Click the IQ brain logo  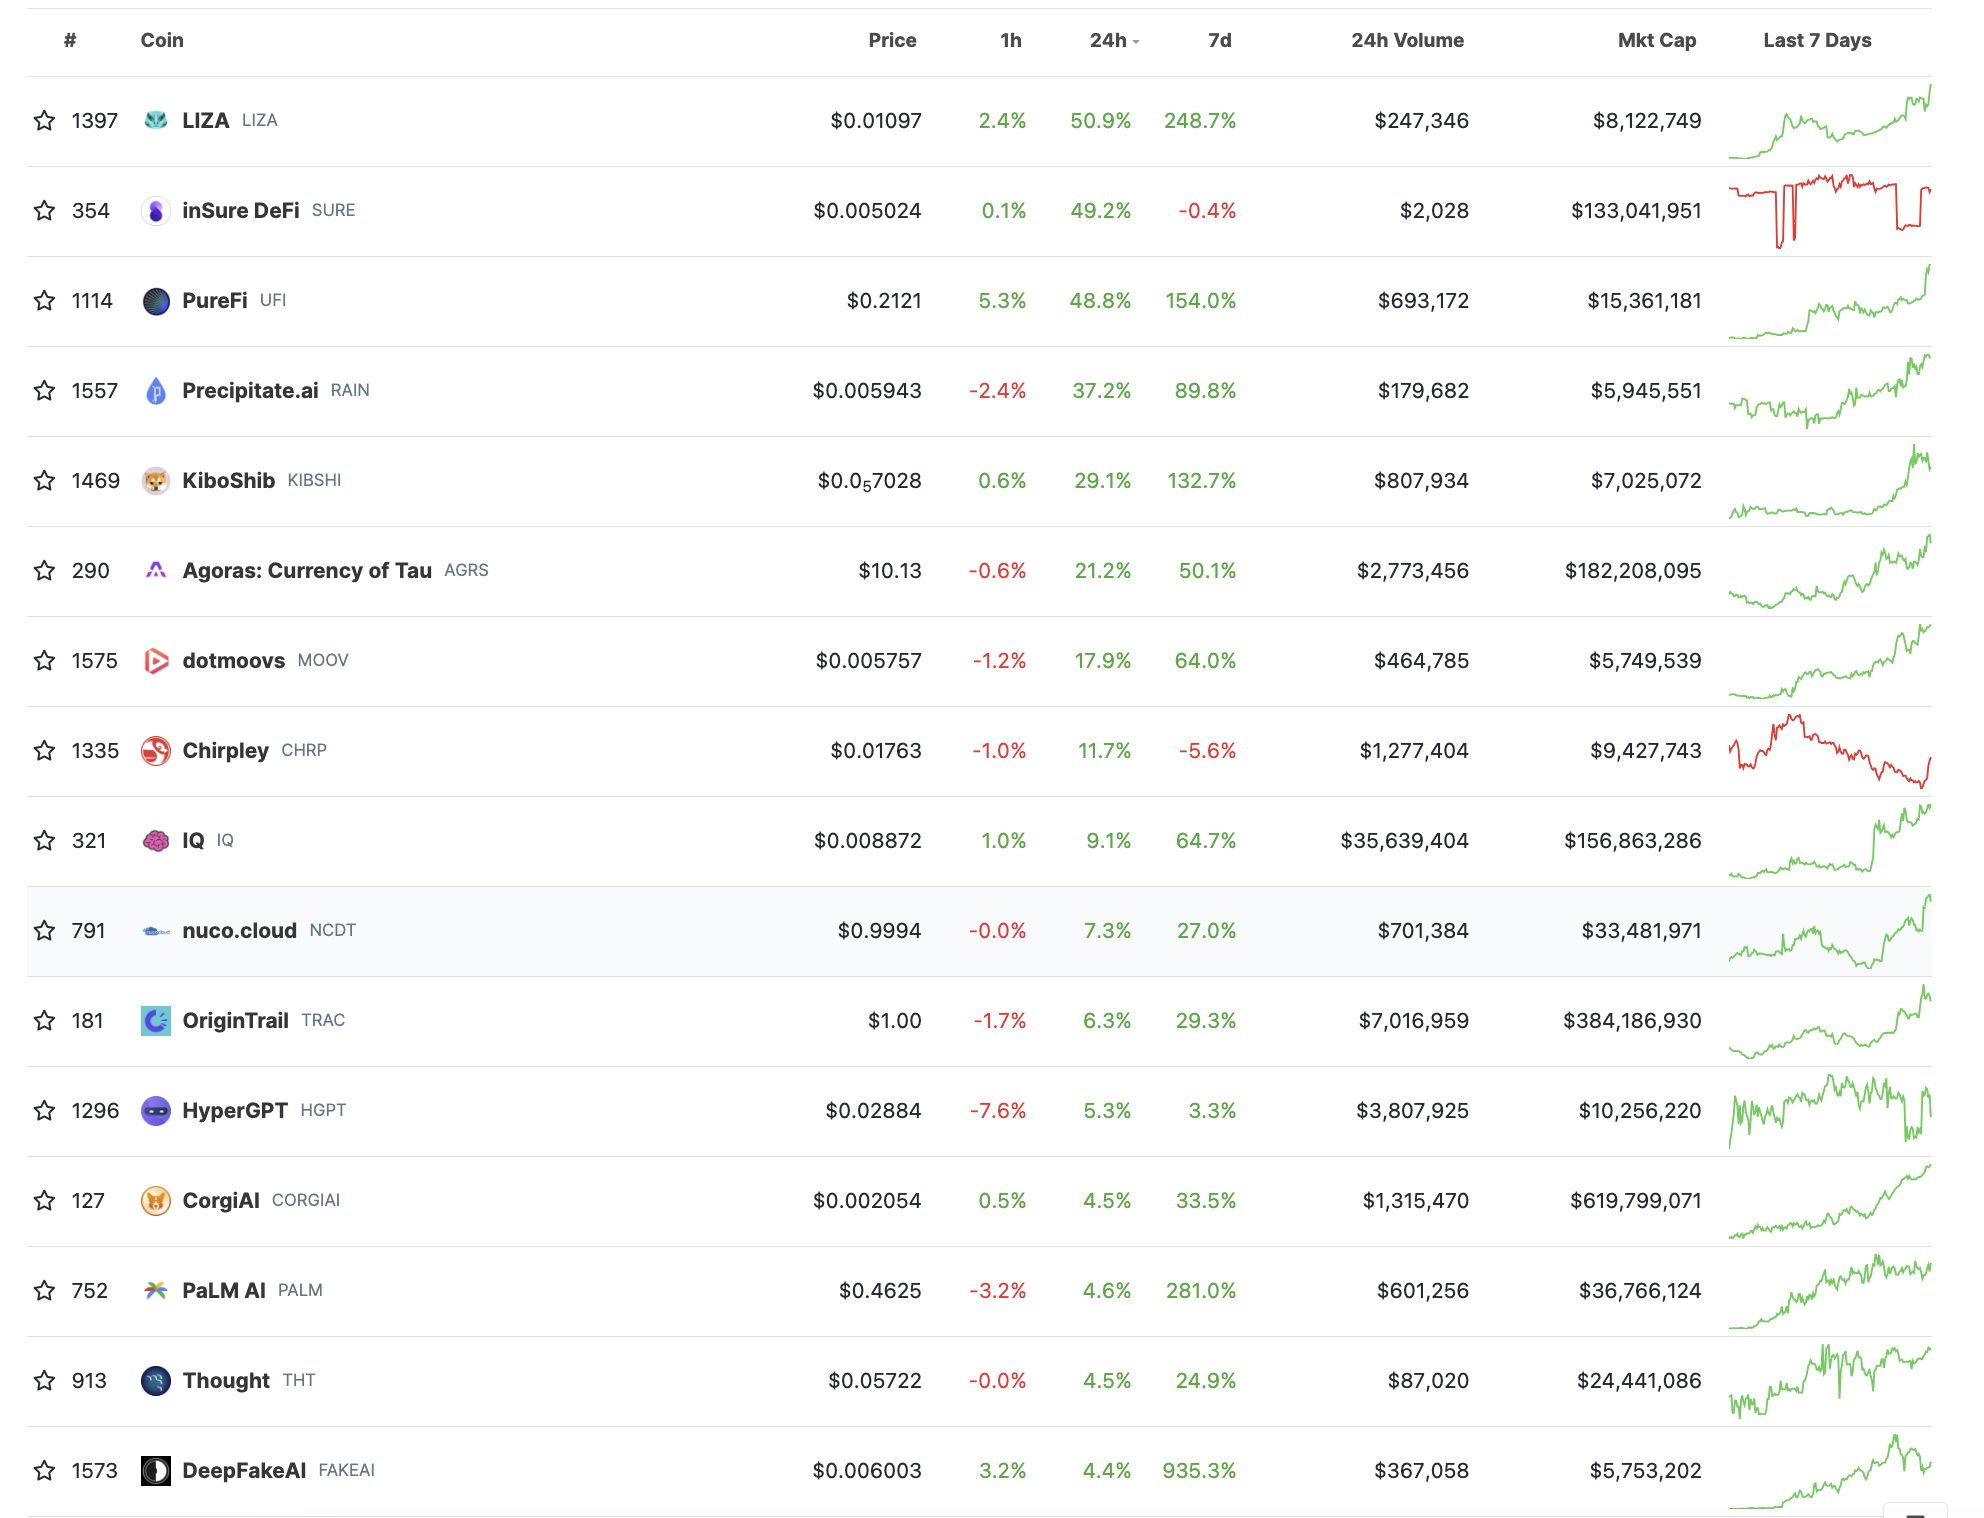(x=156, y=841)
